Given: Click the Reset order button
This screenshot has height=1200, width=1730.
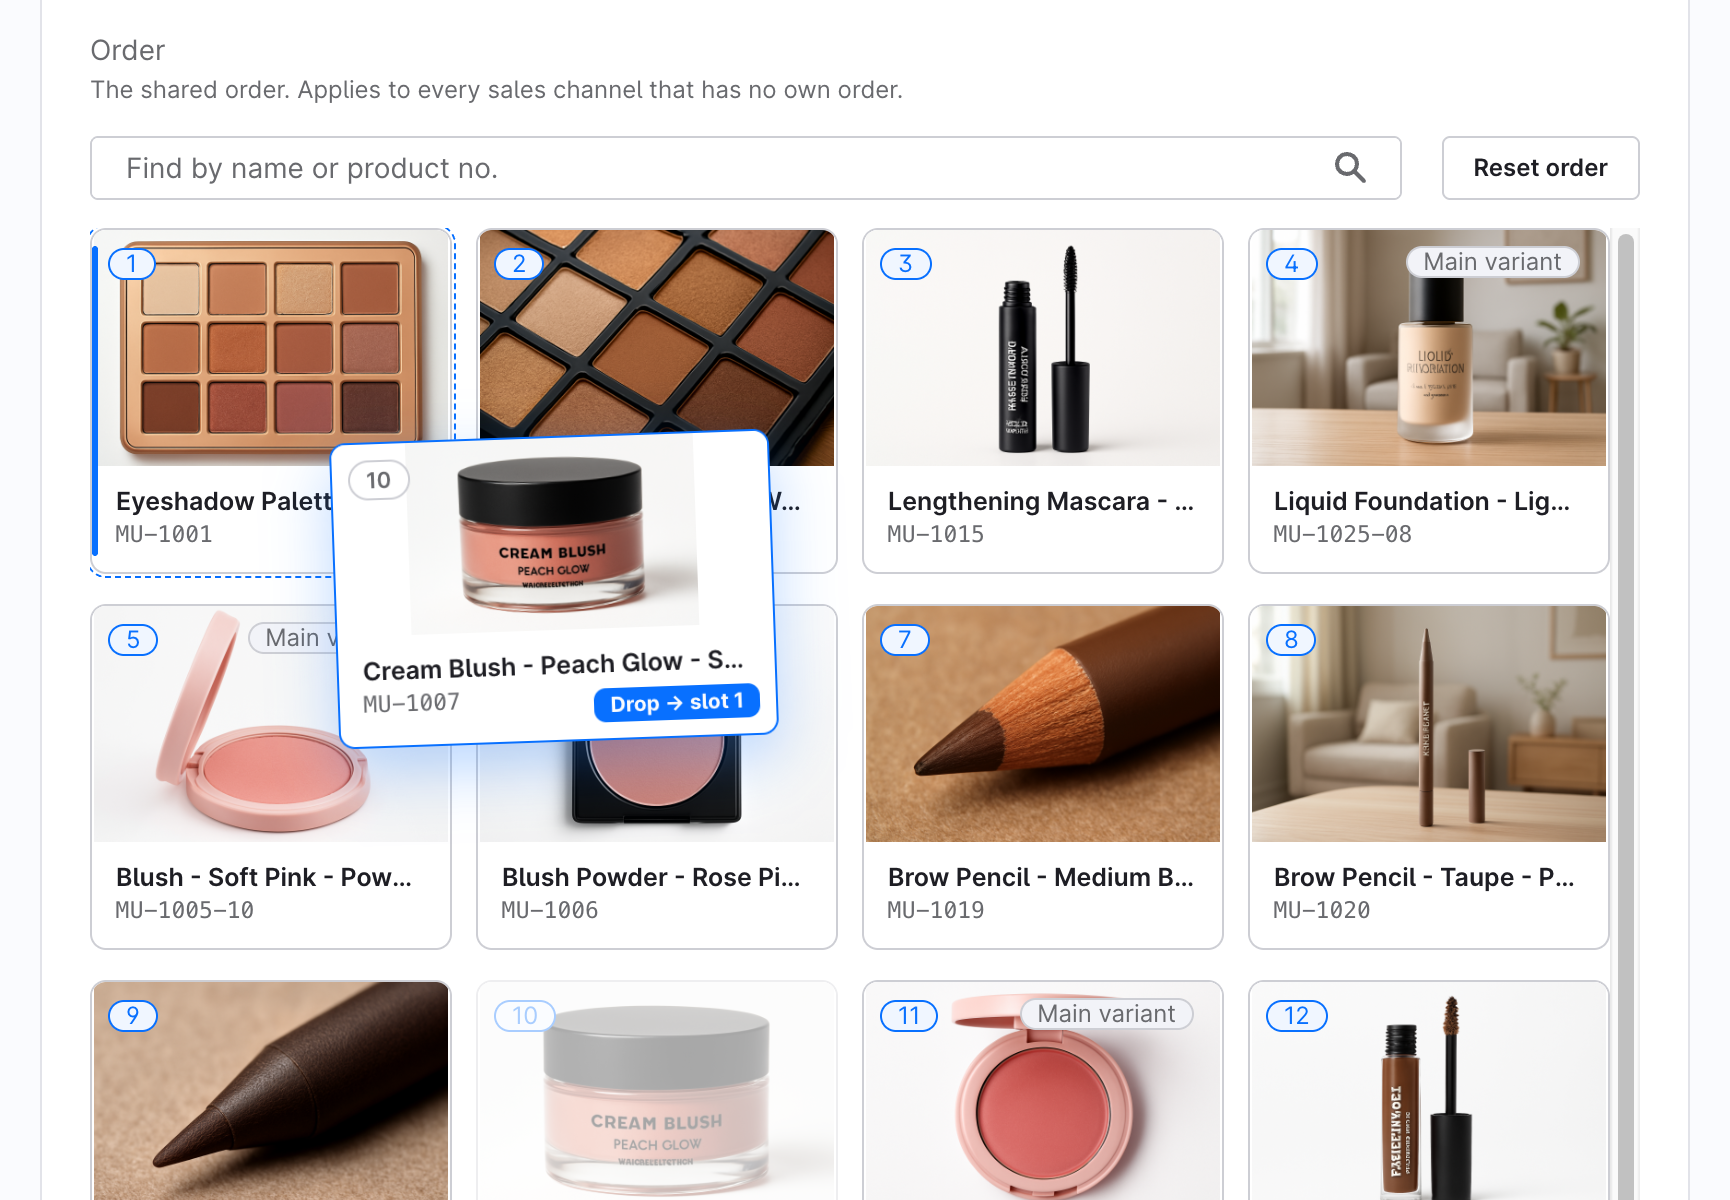Looking at the screenshot, I should click(1540, 168).
